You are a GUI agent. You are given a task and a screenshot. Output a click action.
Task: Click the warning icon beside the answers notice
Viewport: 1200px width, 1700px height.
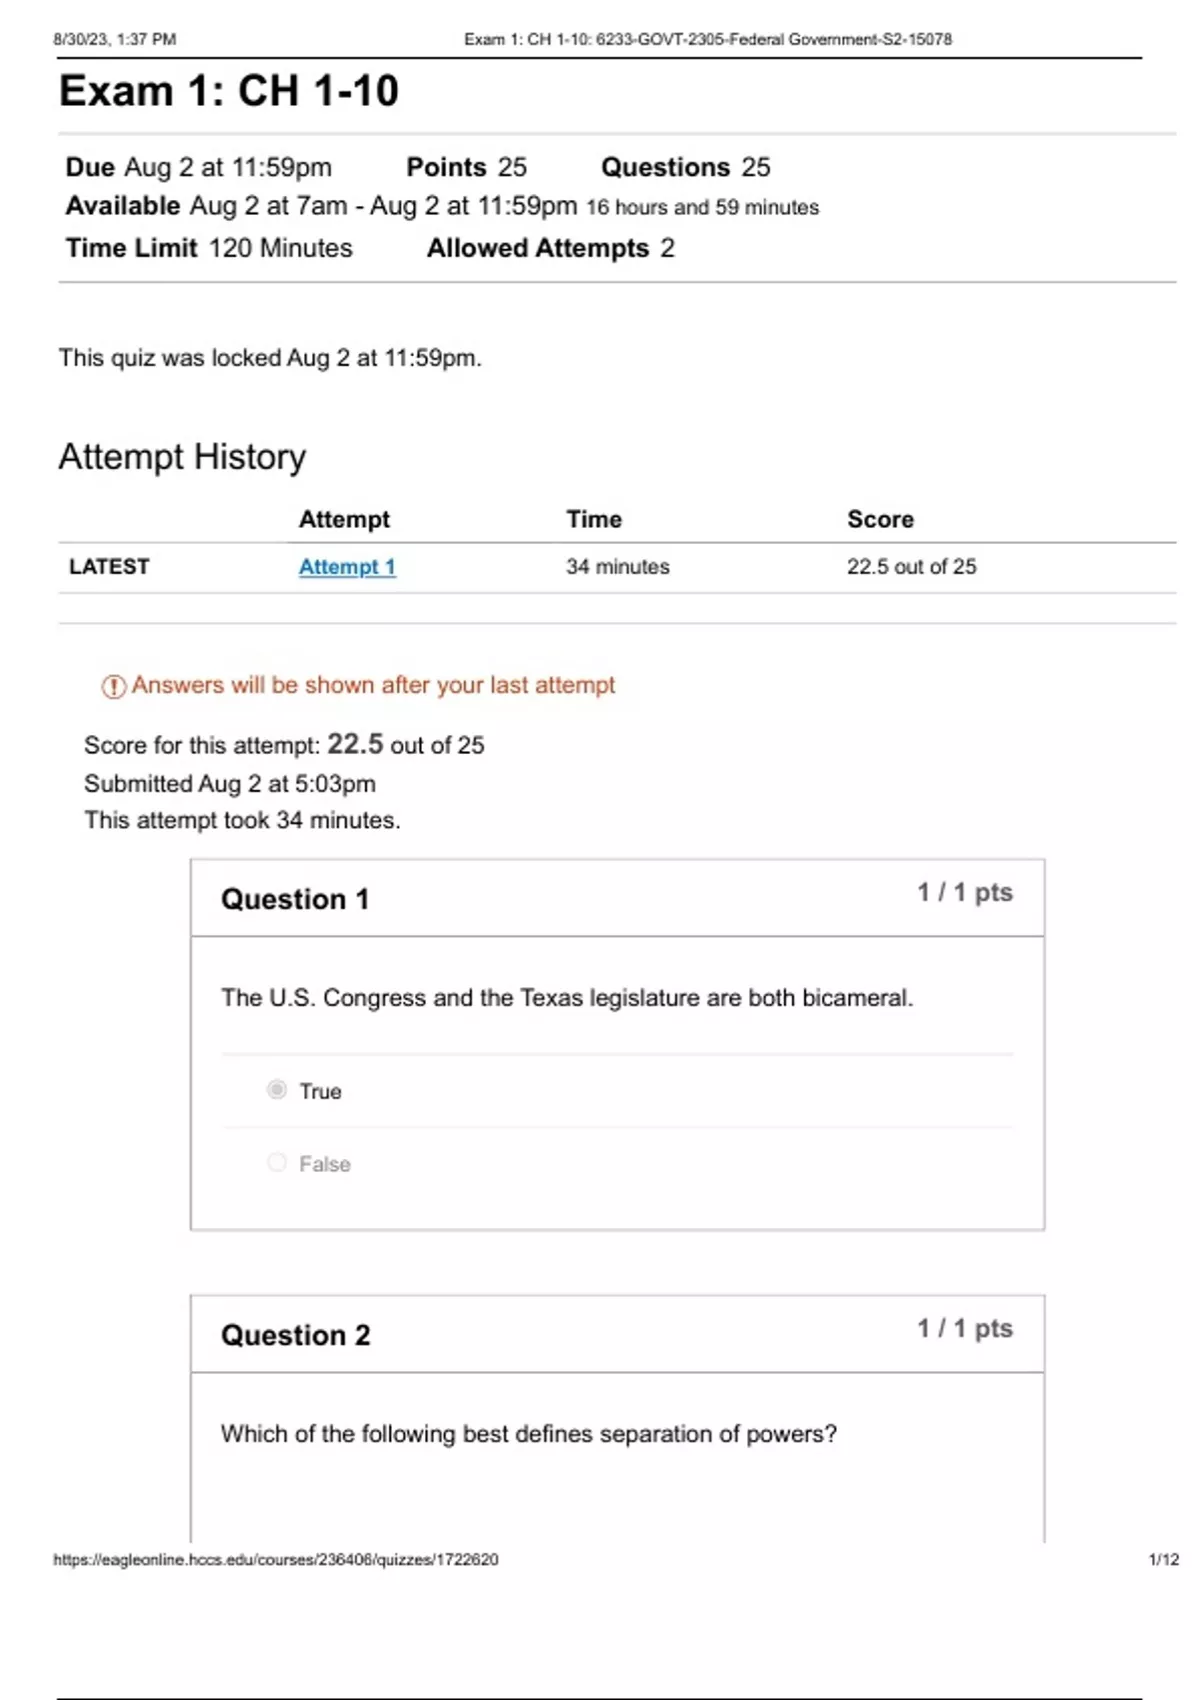tap(113, 686)
